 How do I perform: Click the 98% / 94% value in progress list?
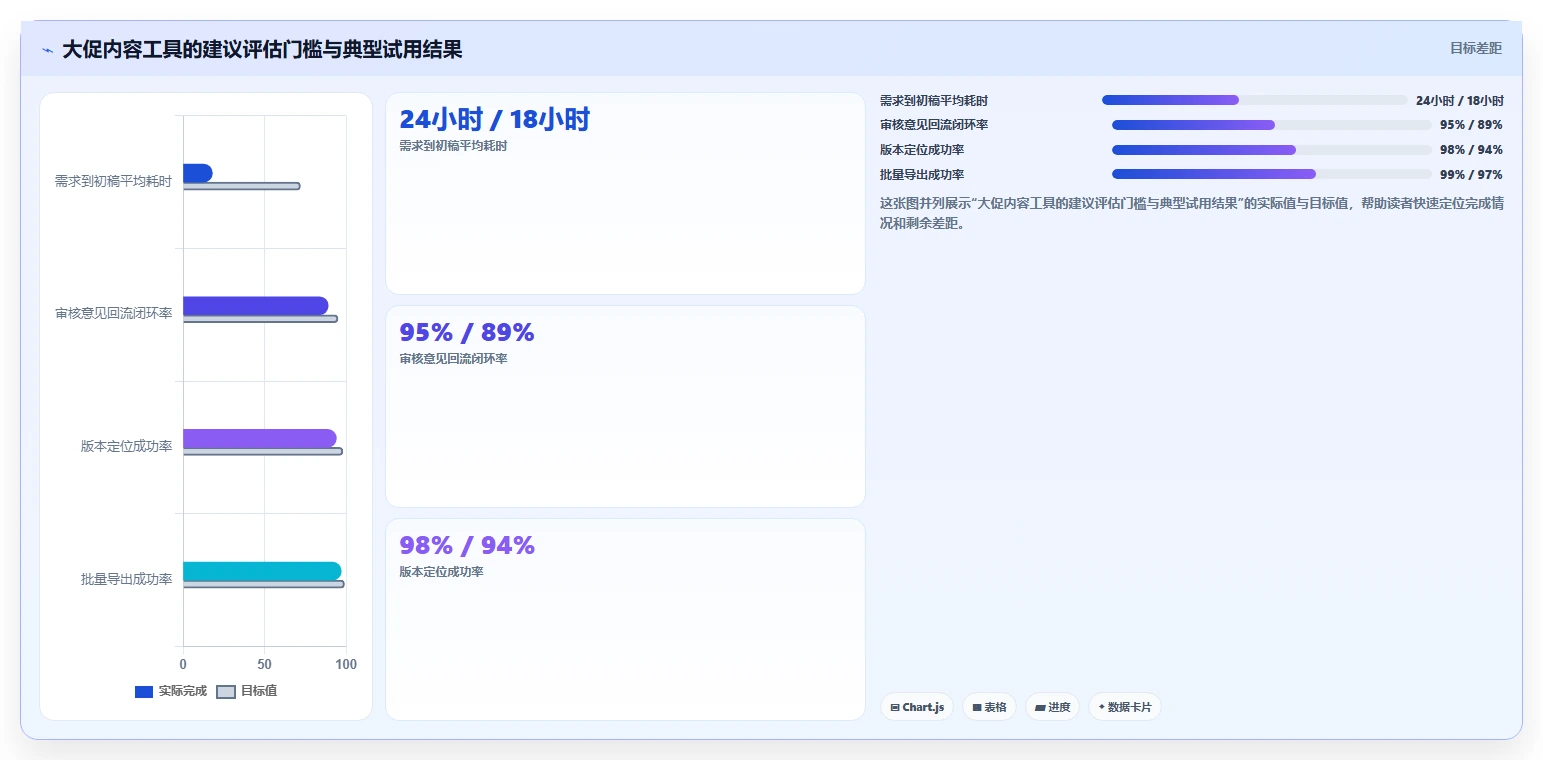click(1471, 150)
